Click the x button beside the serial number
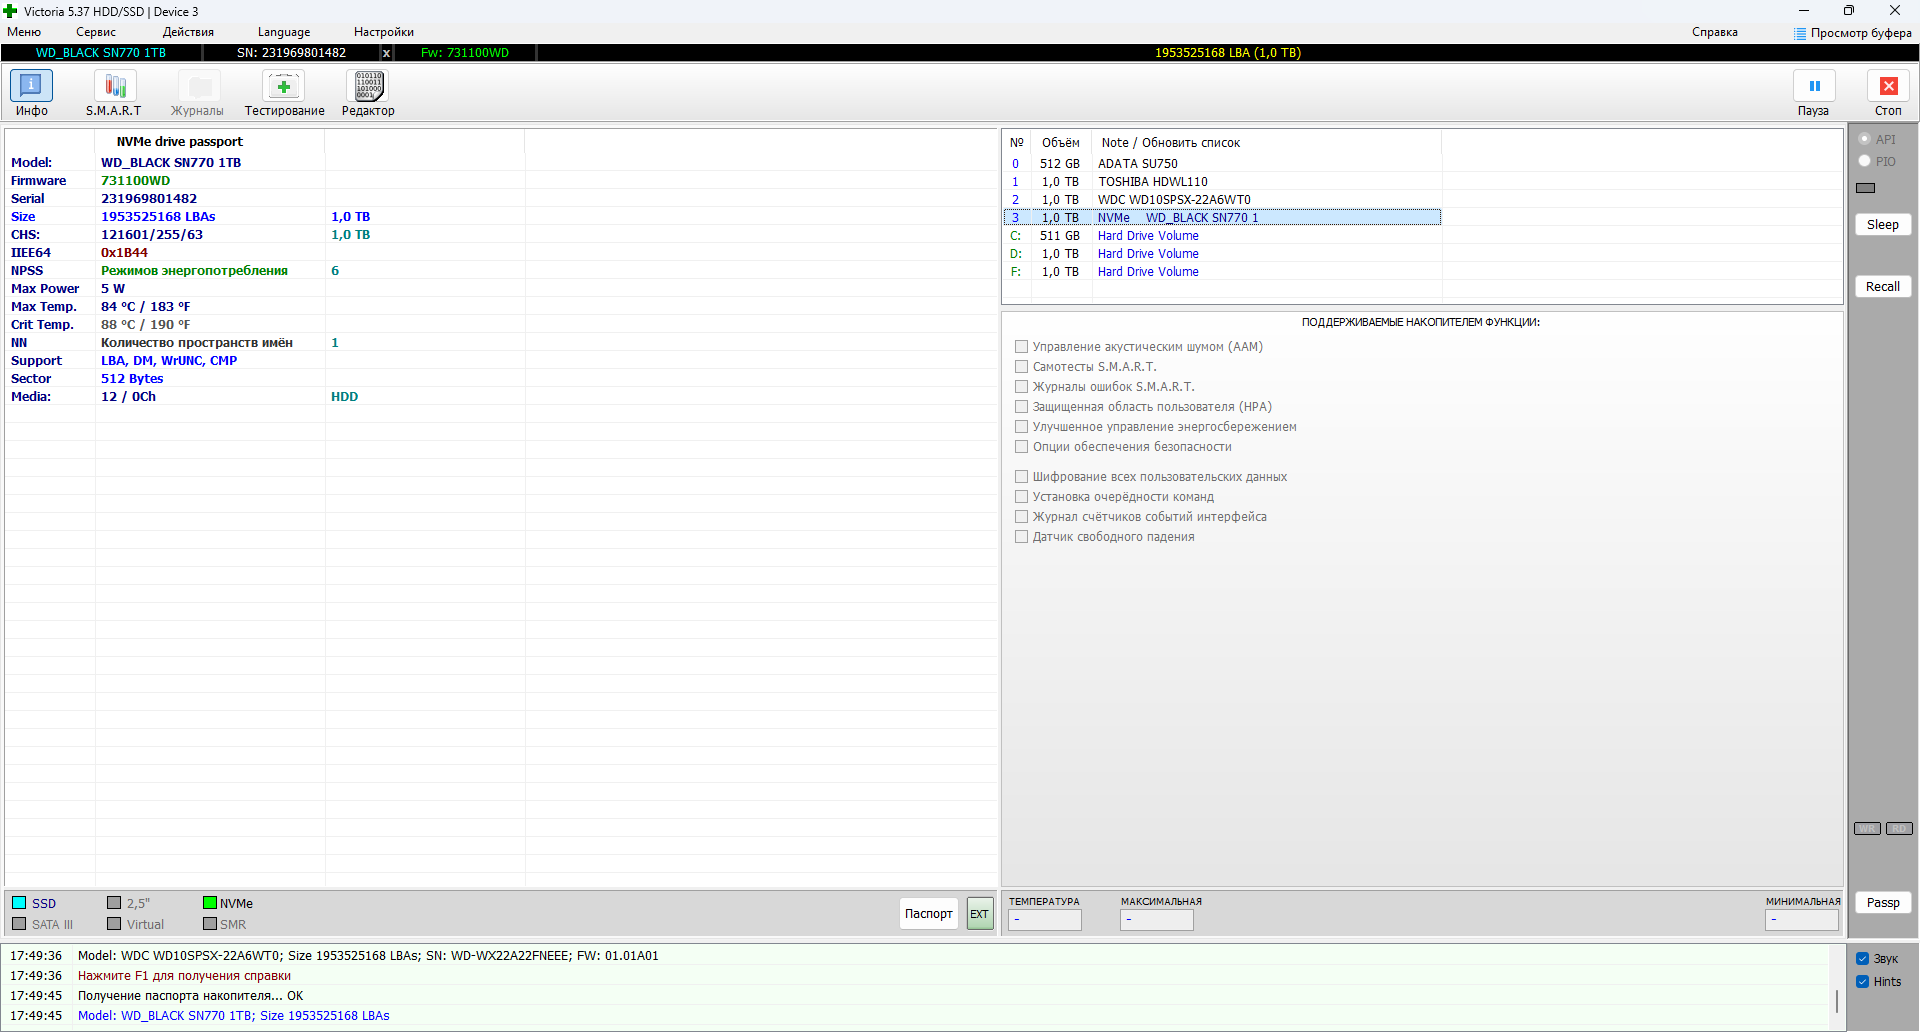The height and width of the screenshot is (1032, 1920). click(x=386, y=53)
